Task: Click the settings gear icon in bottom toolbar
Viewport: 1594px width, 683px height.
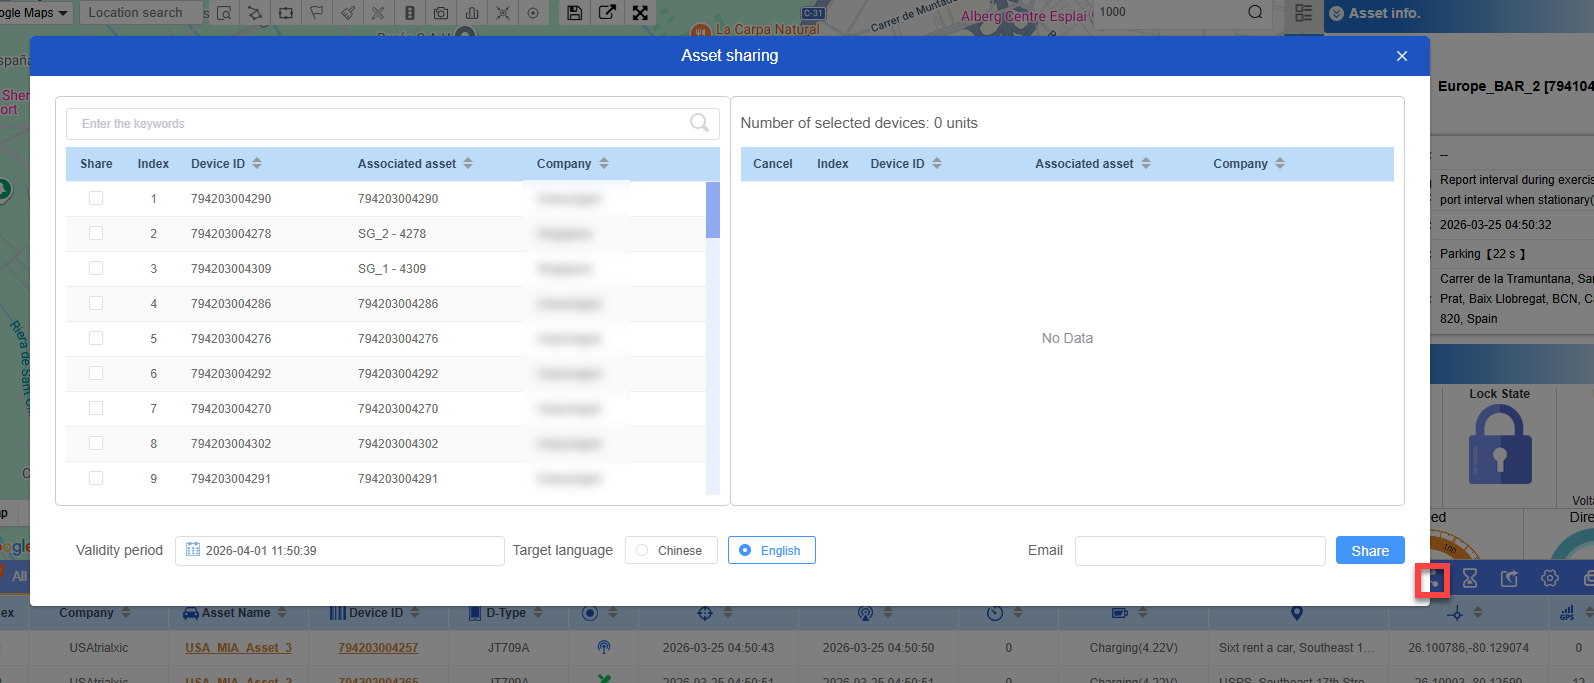Action: coord(1550,578)
